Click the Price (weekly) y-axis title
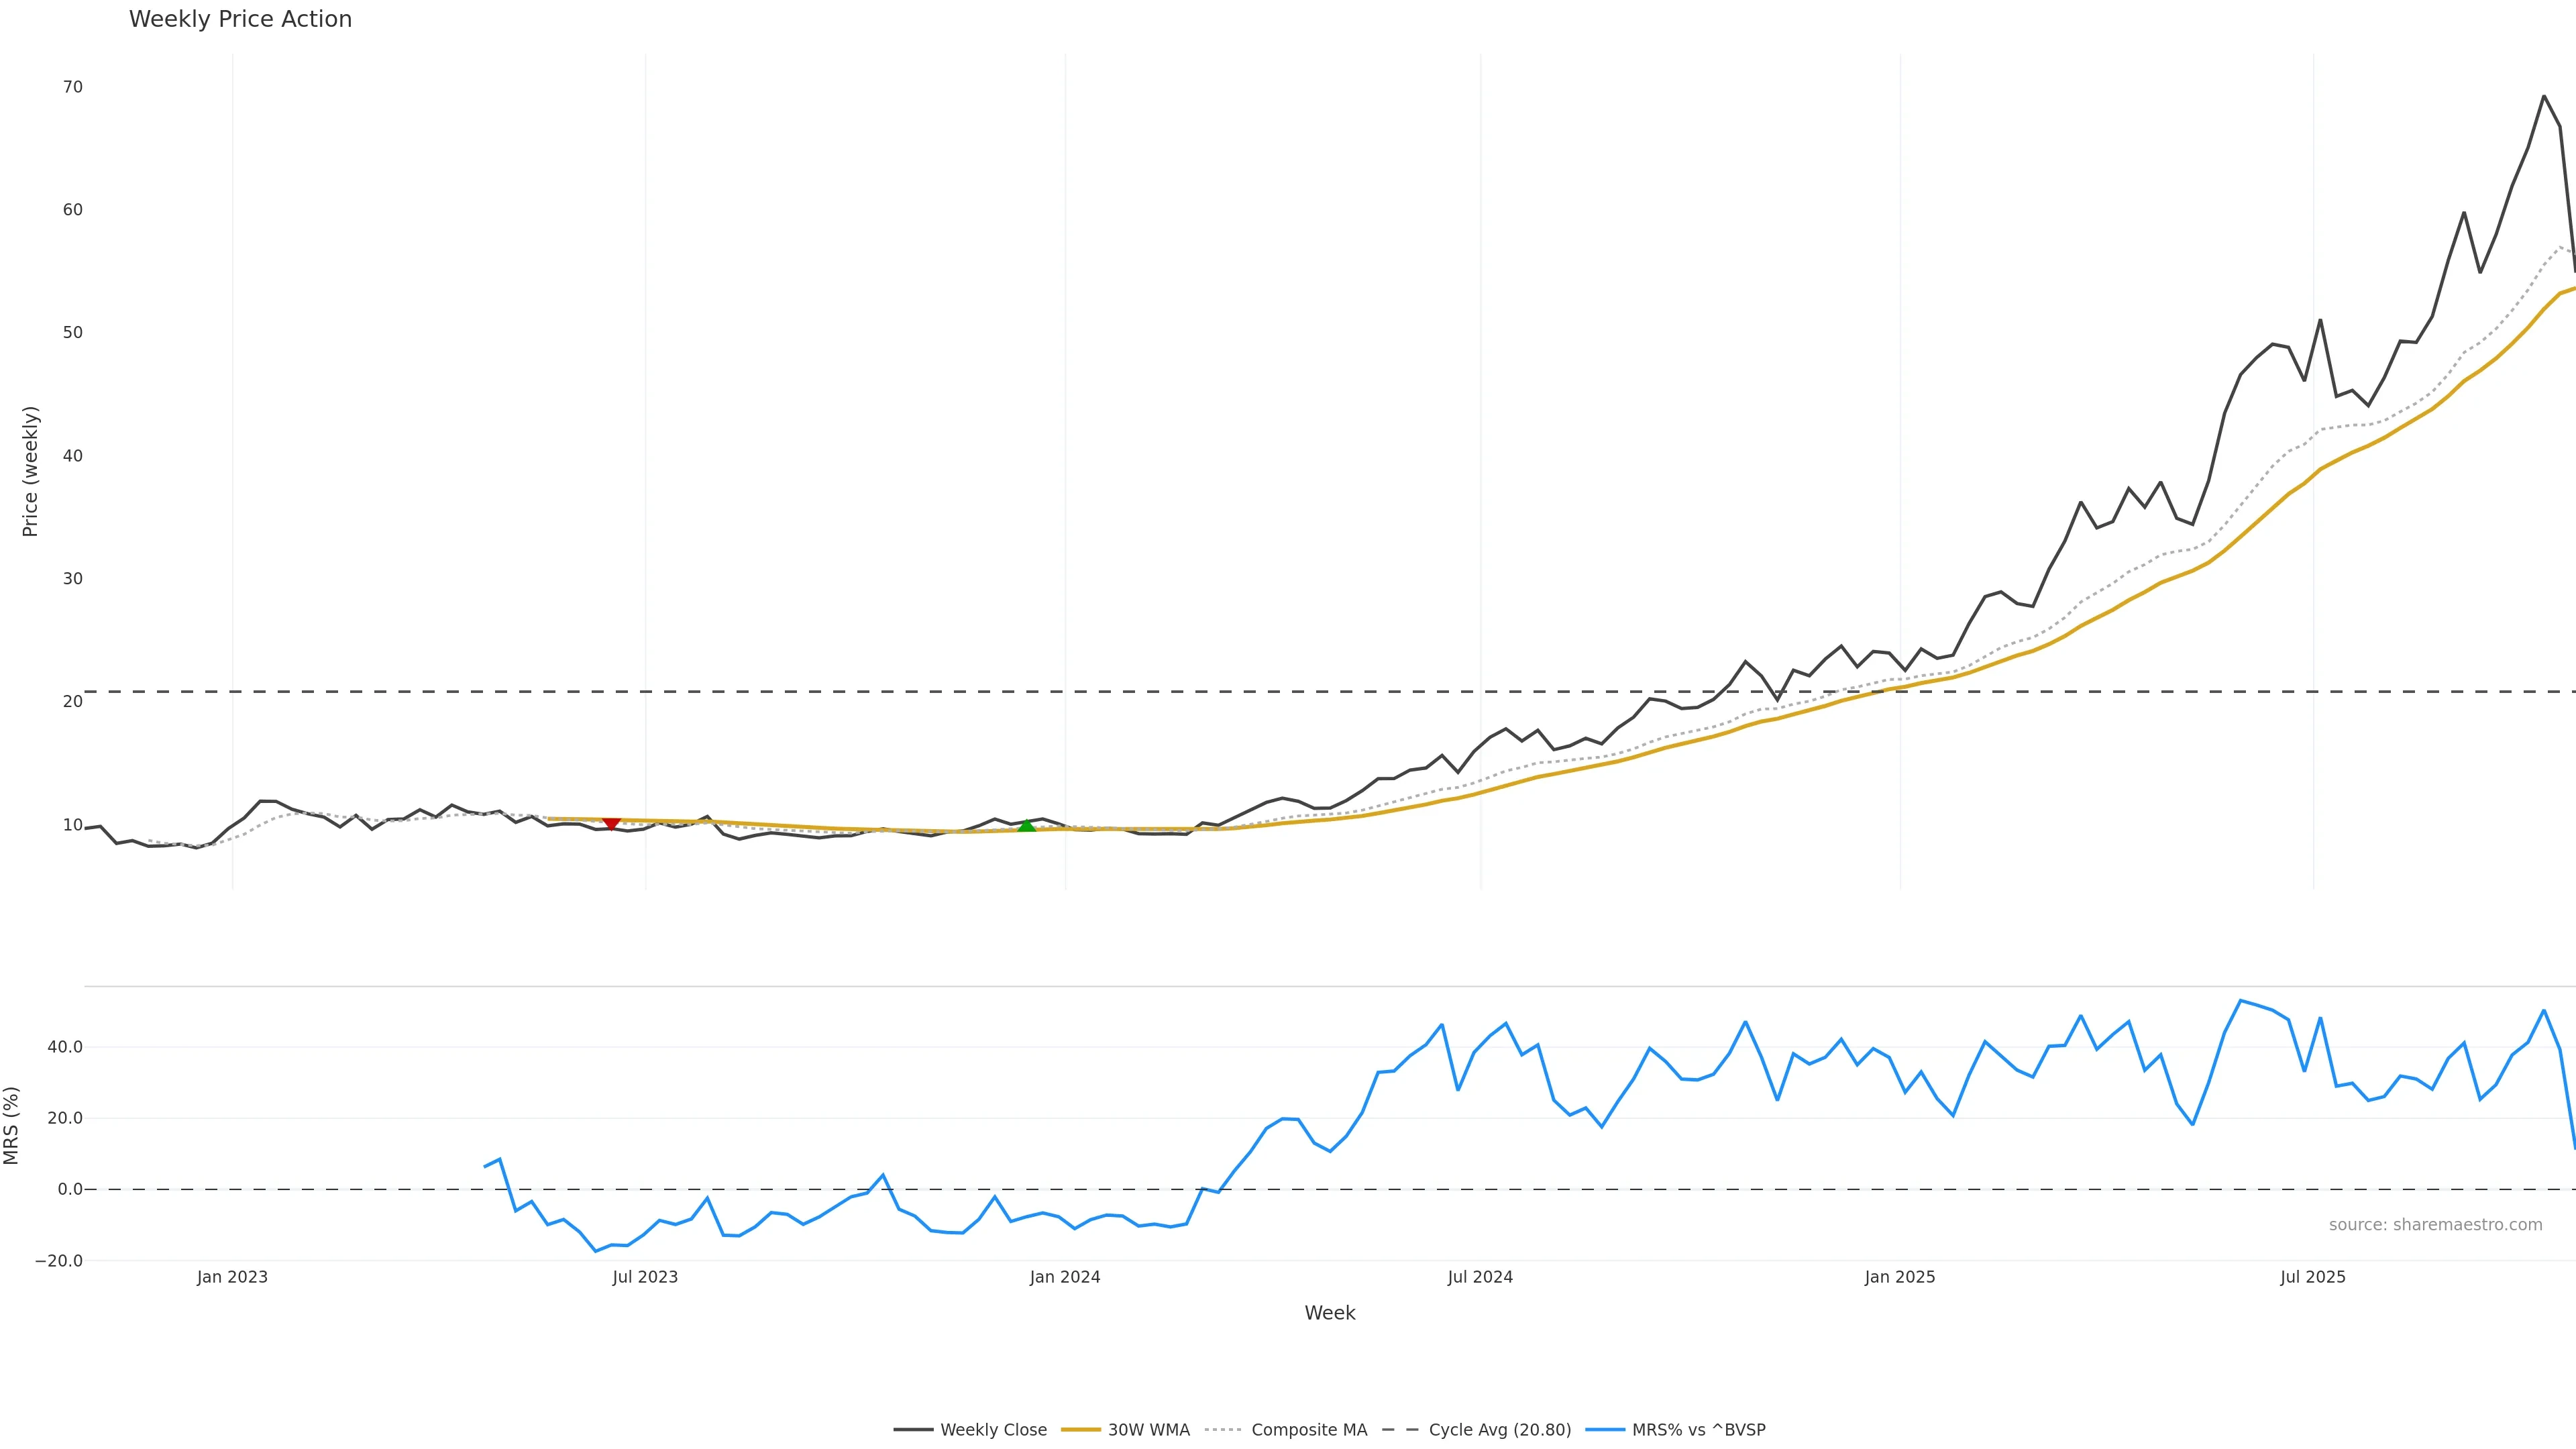 pos(30,471)
